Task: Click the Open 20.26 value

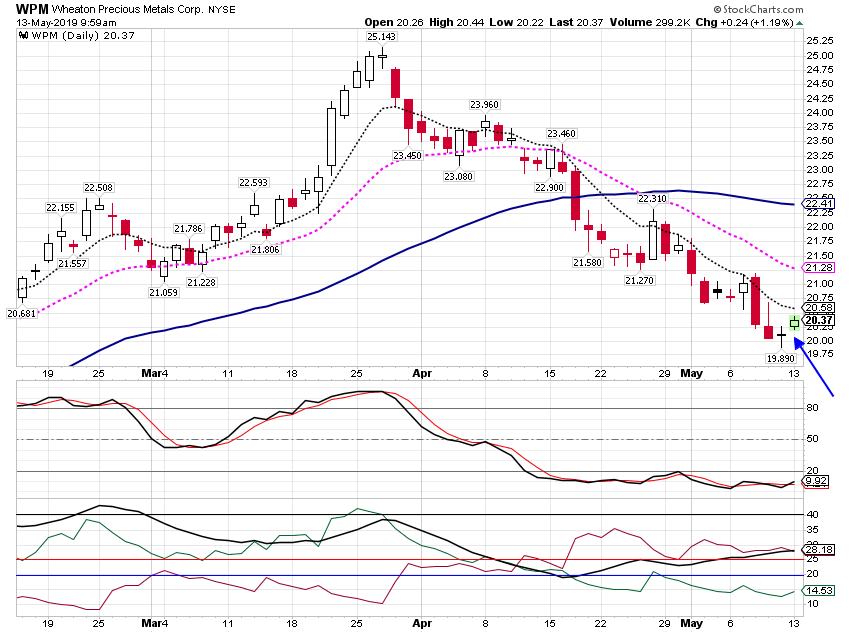Action: (x=394, y=22)
